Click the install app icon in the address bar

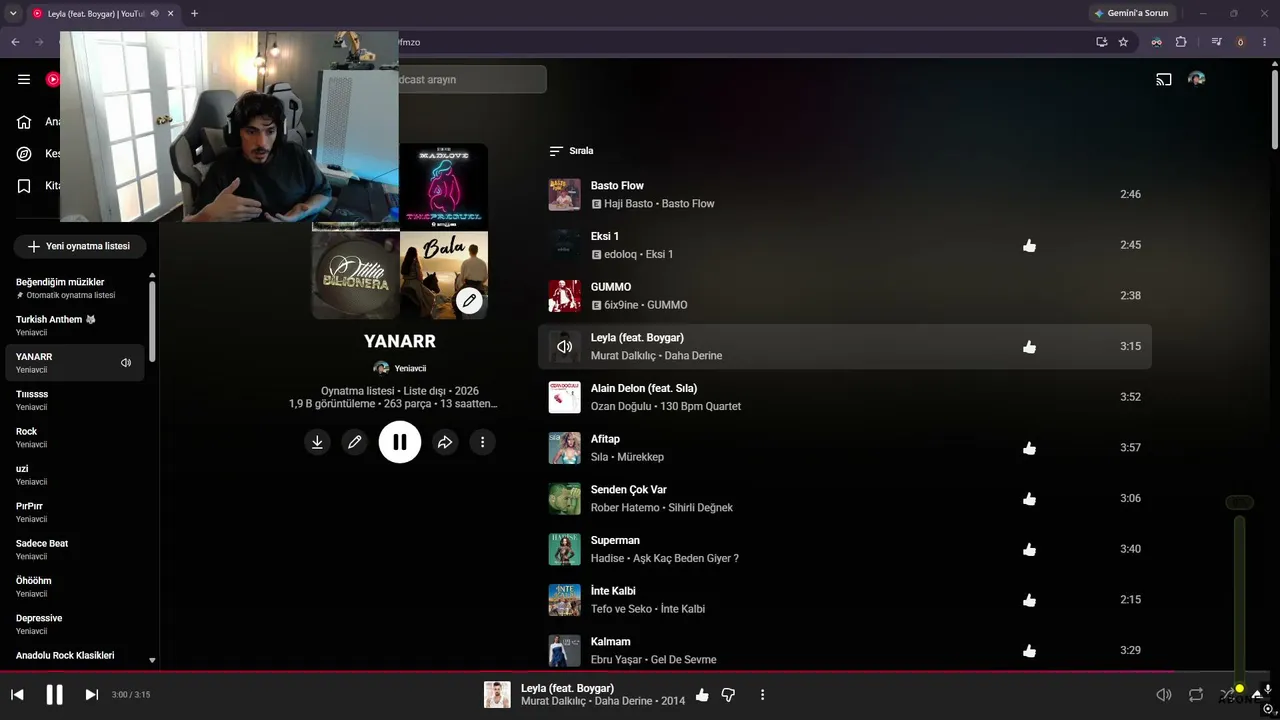pos(1101,42)
